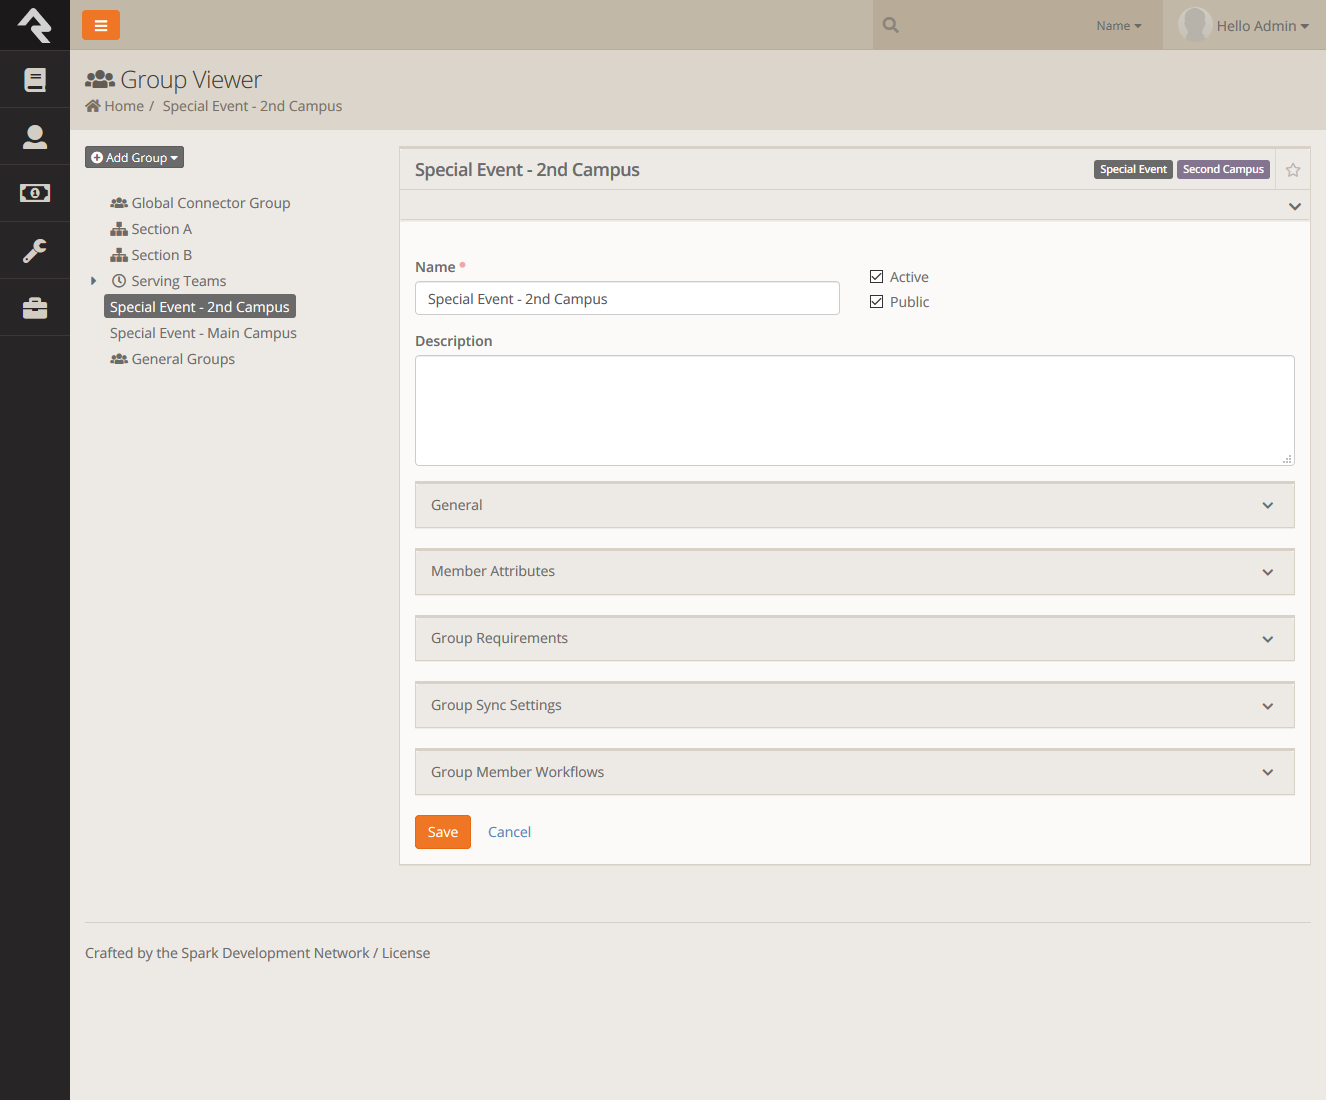1326x1100 pixels.
Task: Open the Name search filter dropdown
Action: pyautogui.click(x=1118, y=26)
